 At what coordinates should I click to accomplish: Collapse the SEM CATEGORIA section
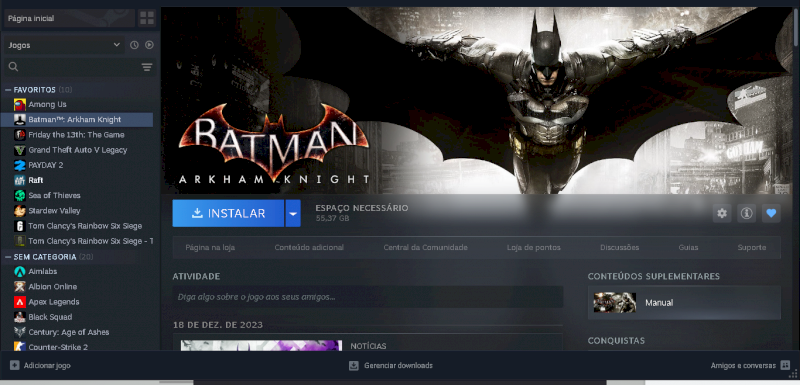click(8, 257)
